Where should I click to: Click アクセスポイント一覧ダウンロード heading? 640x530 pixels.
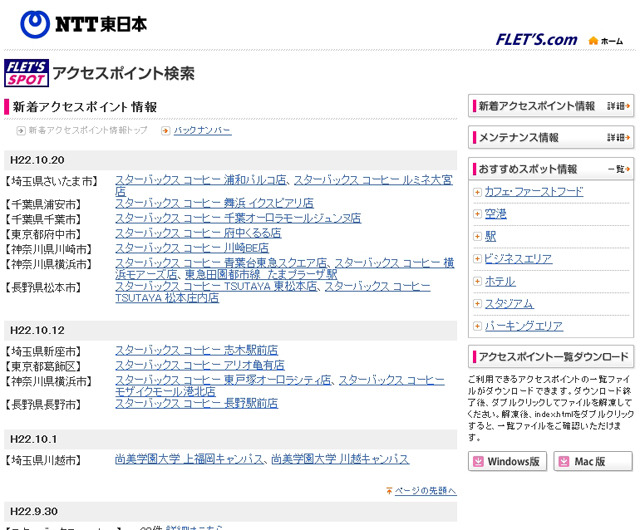coord(553,357)
